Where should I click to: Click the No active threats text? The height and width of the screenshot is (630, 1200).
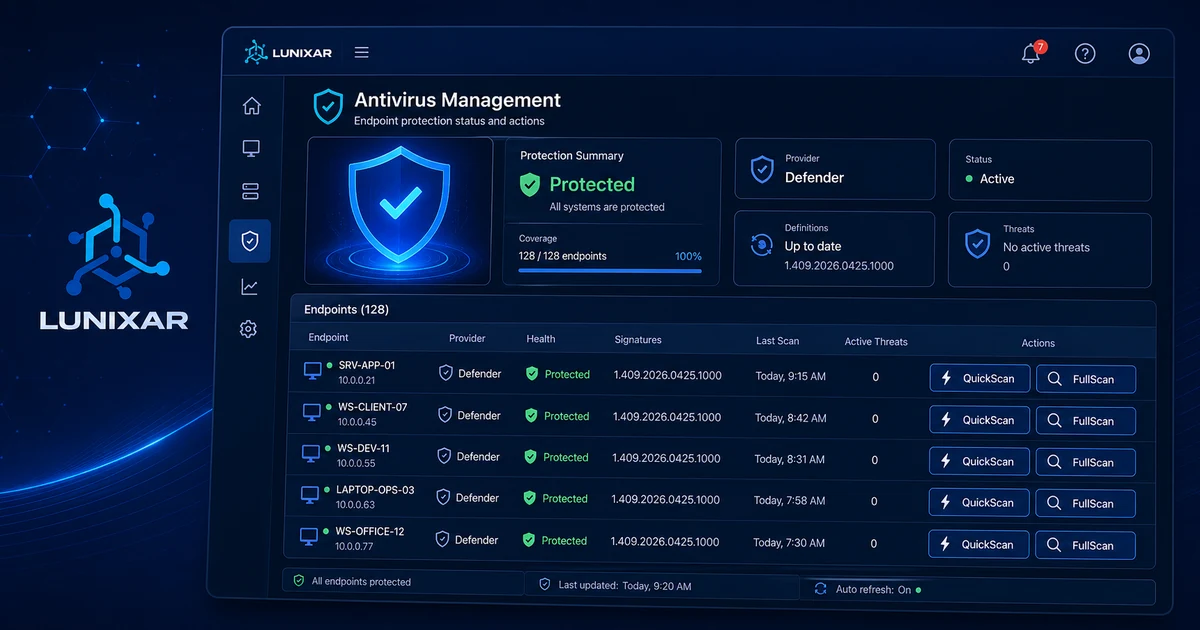(x=1046, y=247)
